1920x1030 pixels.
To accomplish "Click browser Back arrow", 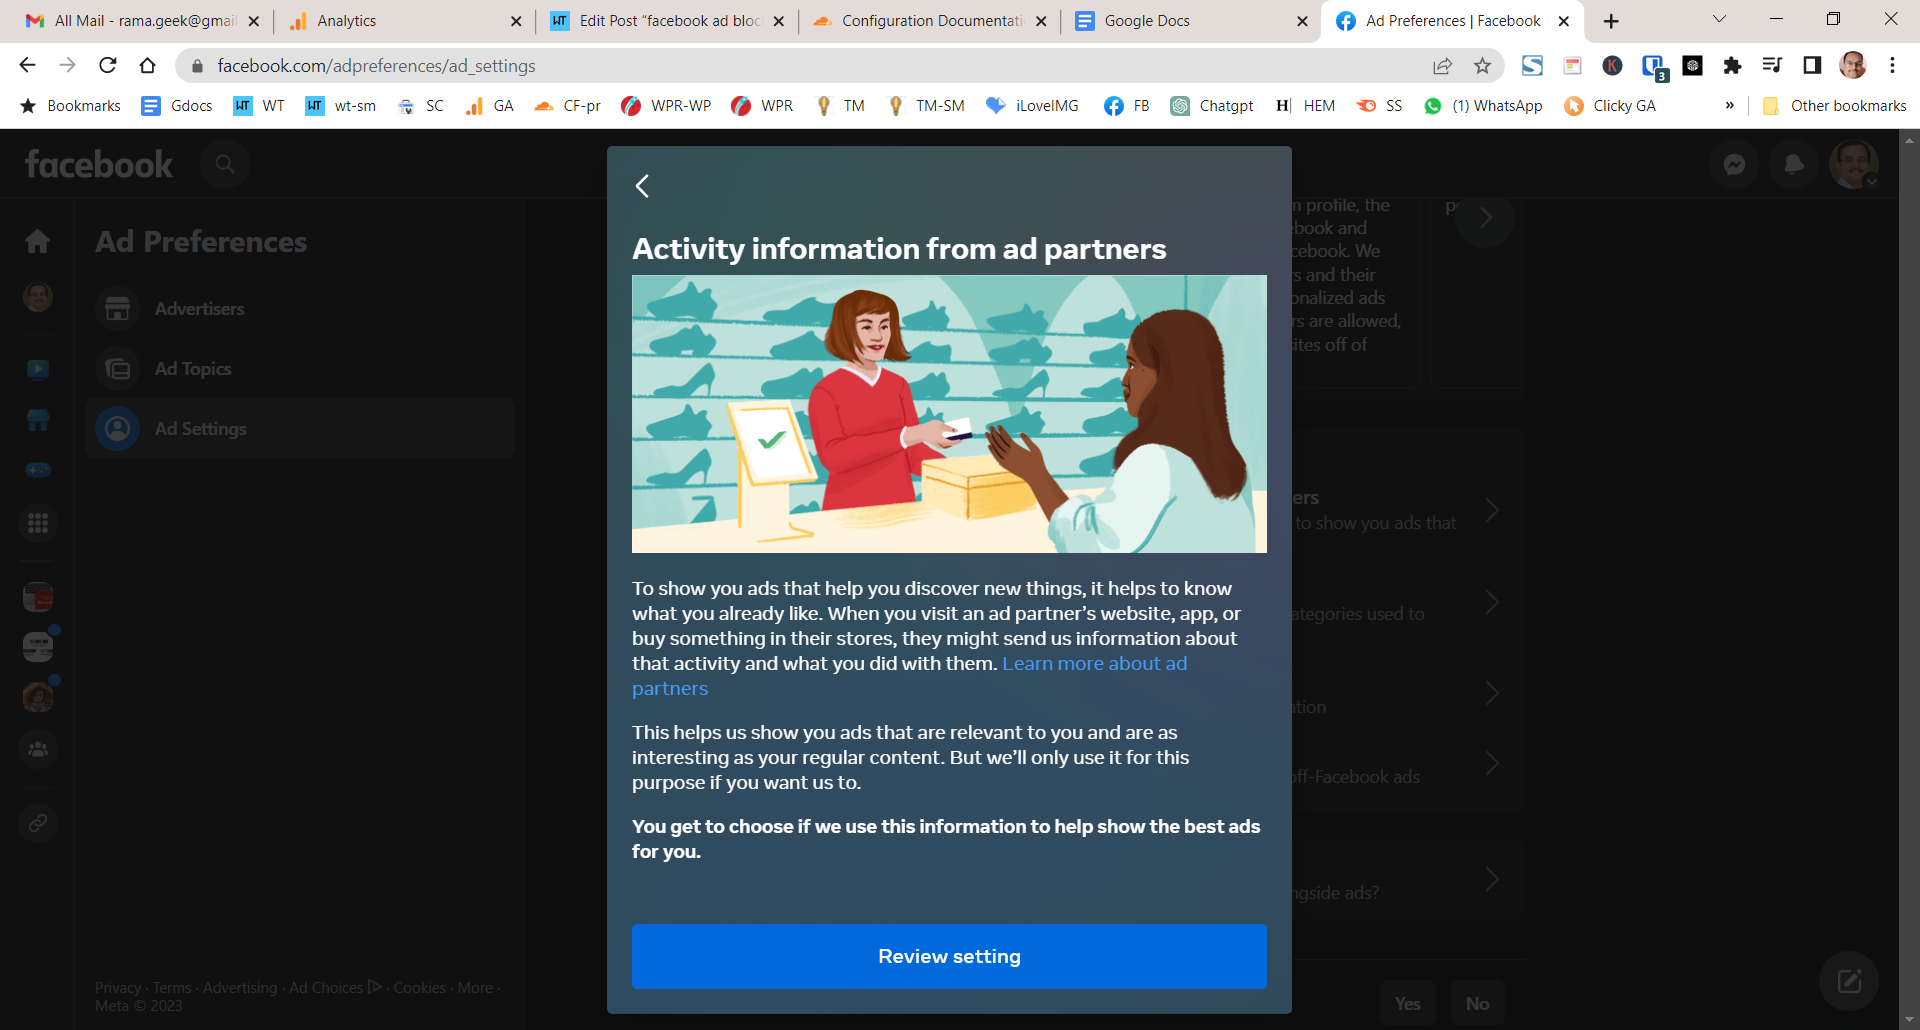I will click(x=27, y=65).
